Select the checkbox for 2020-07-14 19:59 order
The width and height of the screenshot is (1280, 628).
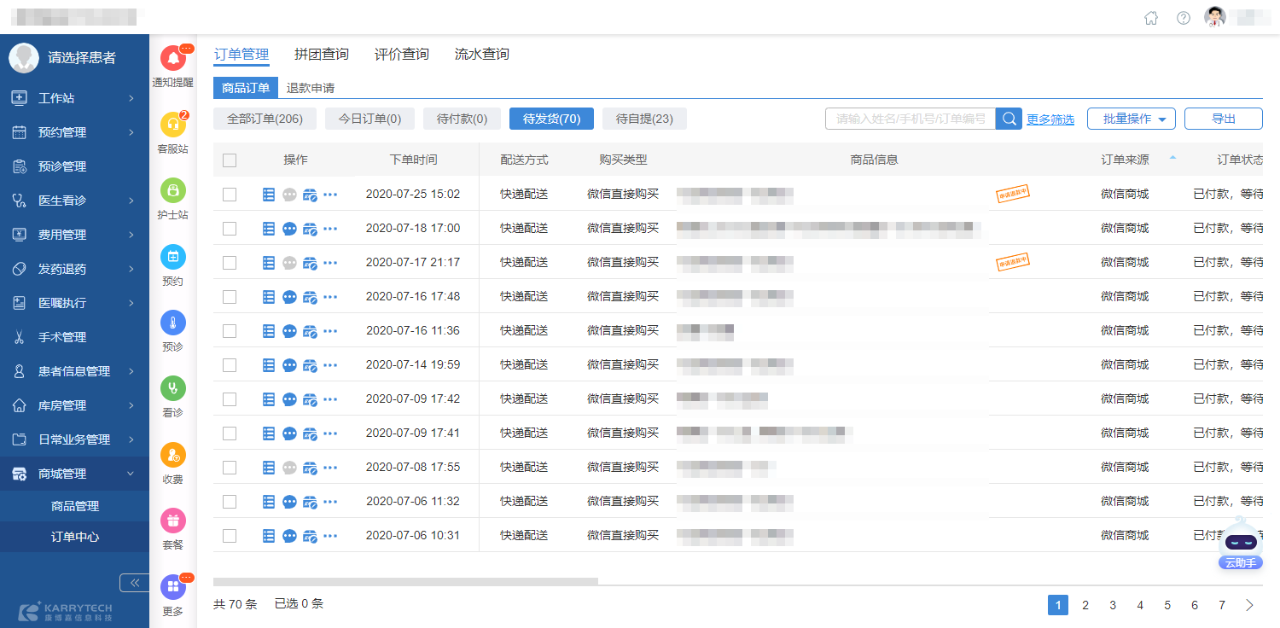pyautogui.click(x=230, y=365)
